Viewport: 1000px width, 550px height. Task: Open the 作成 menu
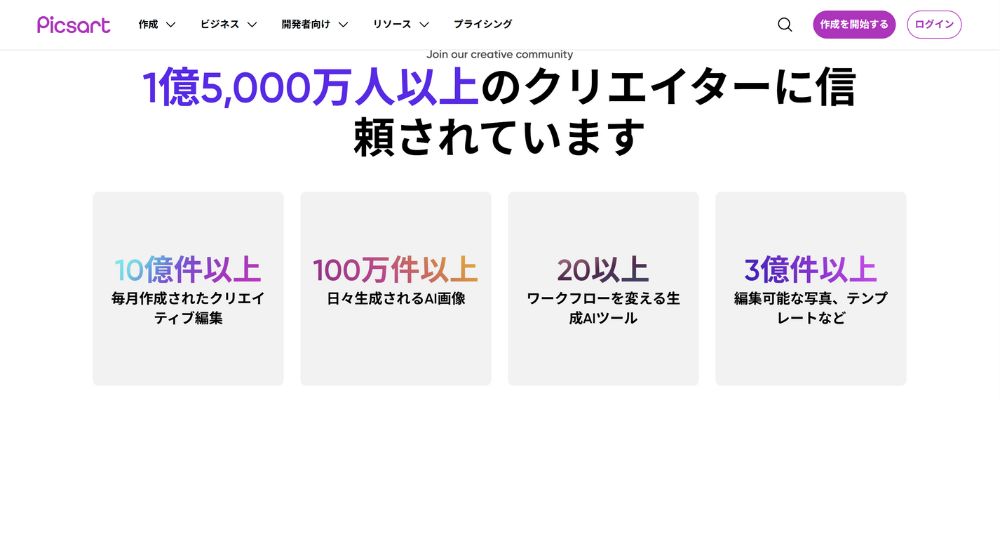click(148, 24)
